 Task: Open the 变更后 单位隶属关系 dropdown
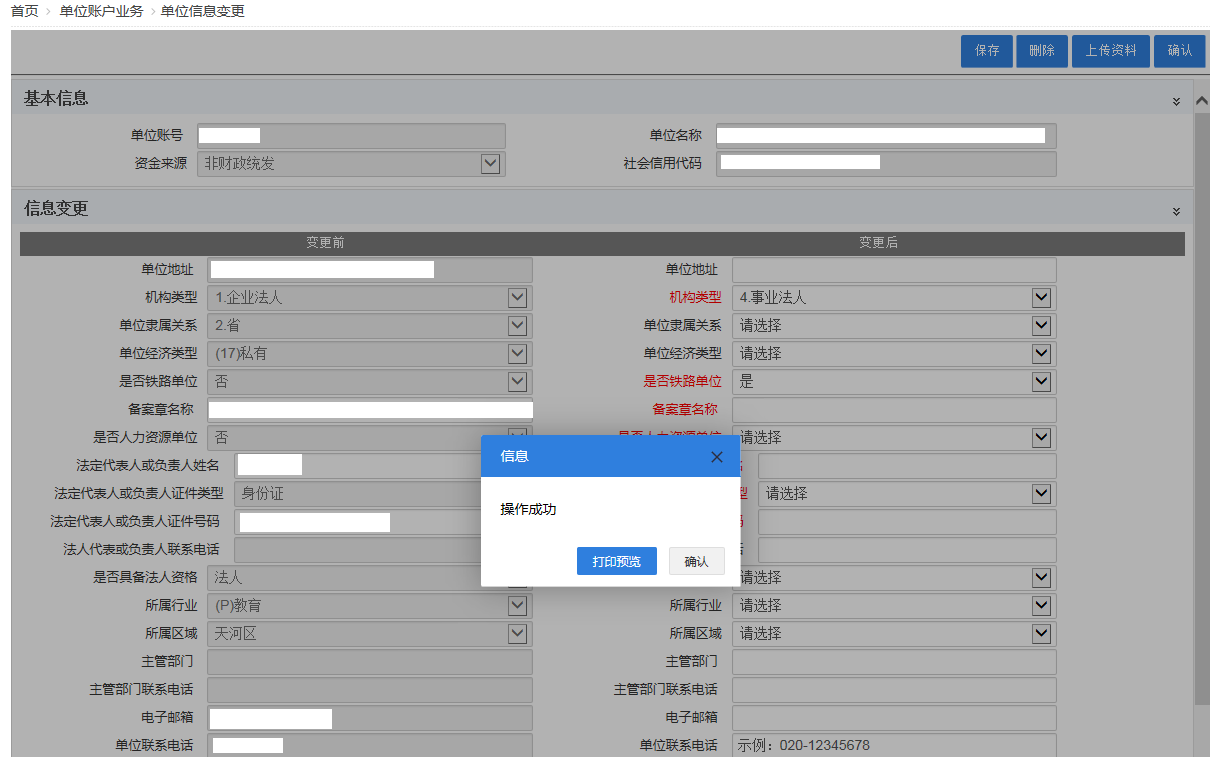pyautogui.click(x=1041, y=326)
